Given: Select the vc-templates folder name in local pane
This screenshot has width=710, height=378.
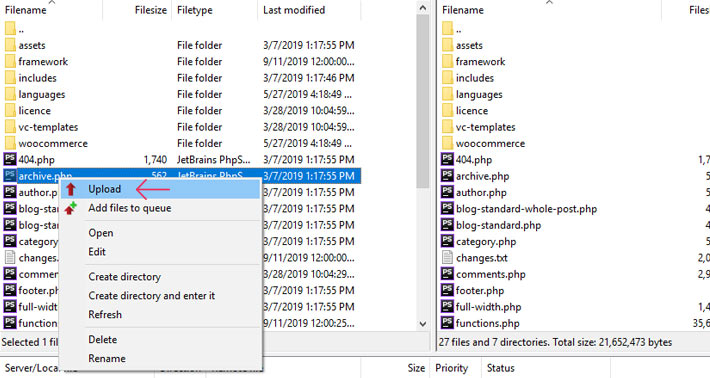Looking at the screenshot, I should click(x=48, y=127).
